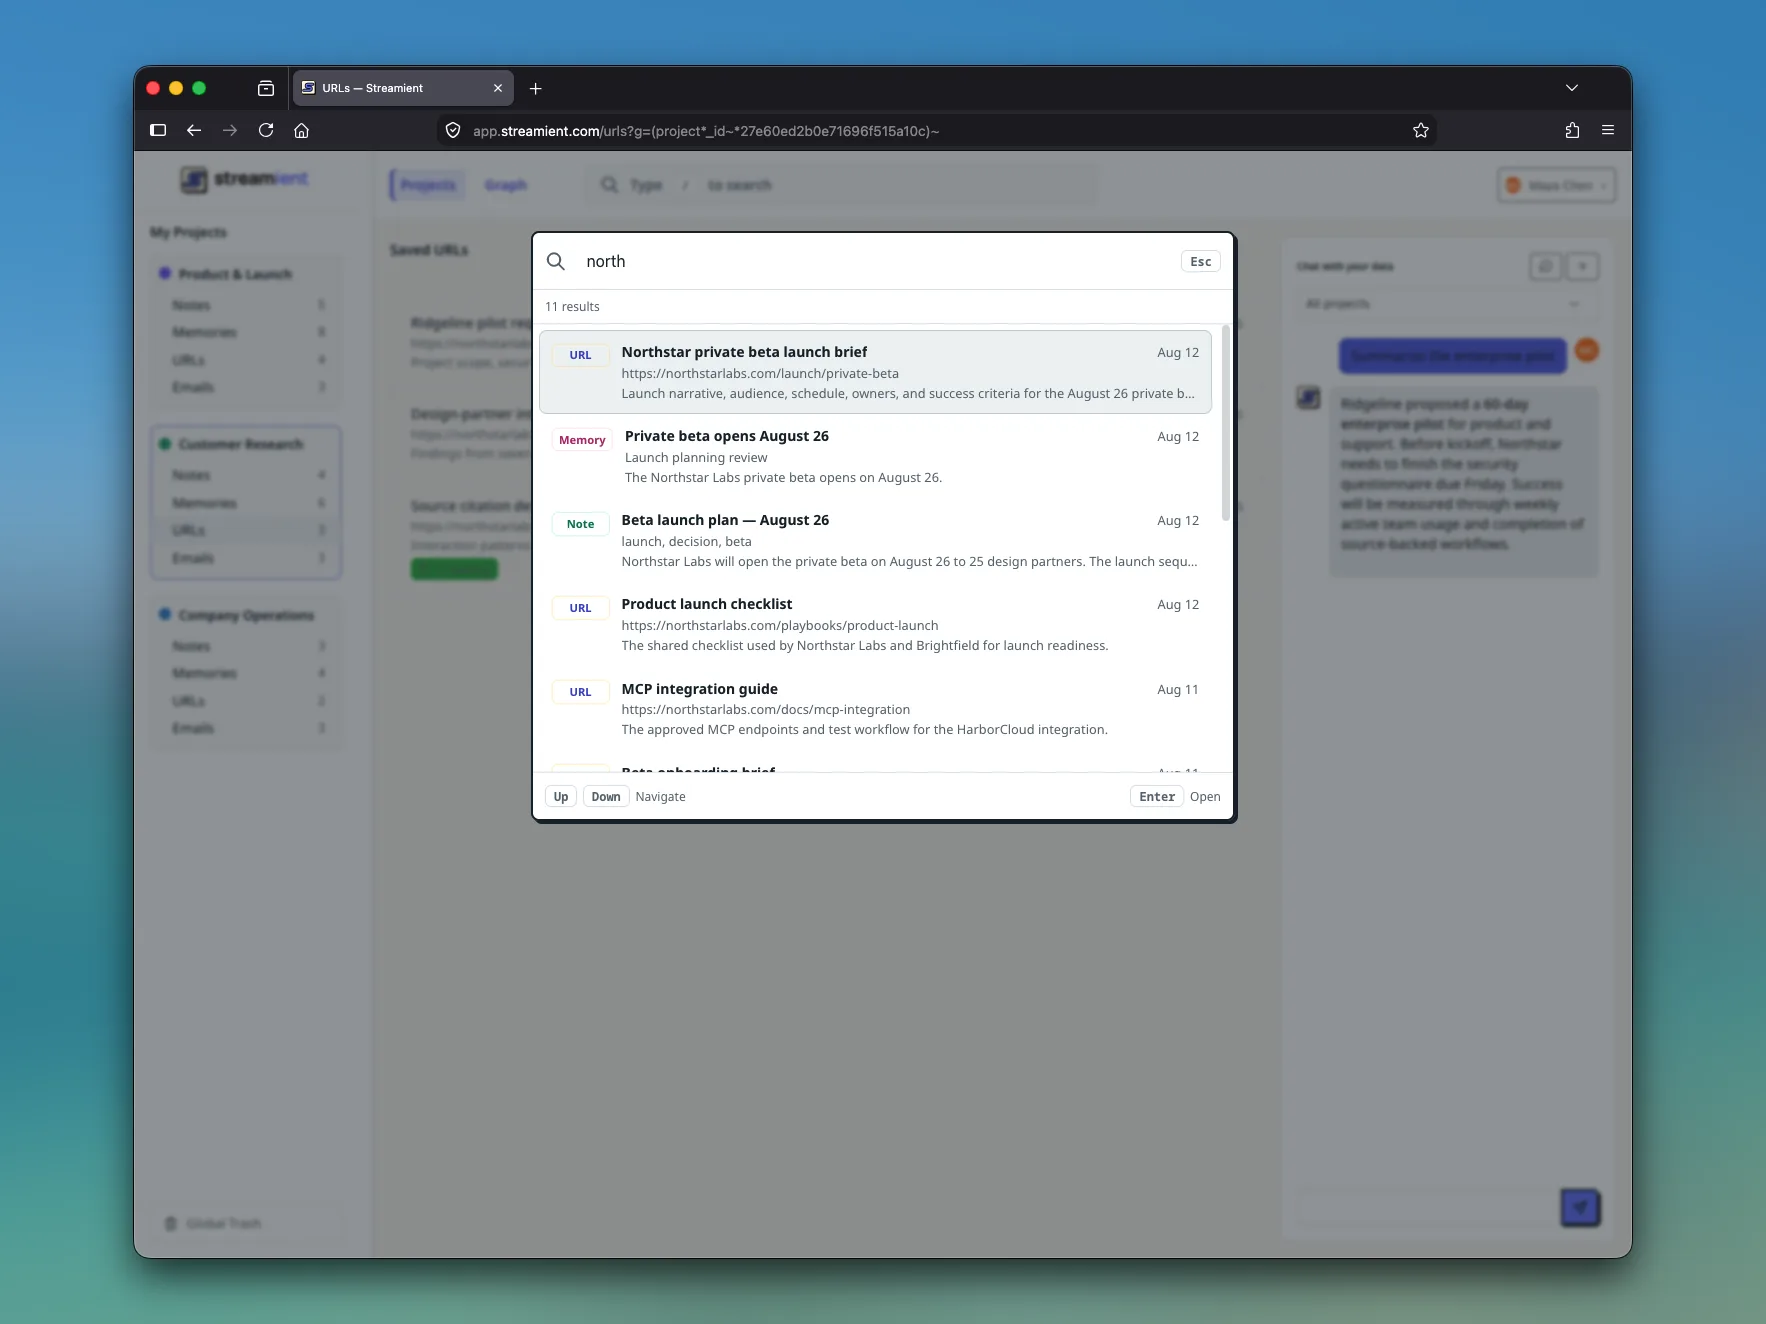This screenshot has height=1324, width=1766.
Task: Click the browser forward arrow
Action: click(x=230, y=130)
